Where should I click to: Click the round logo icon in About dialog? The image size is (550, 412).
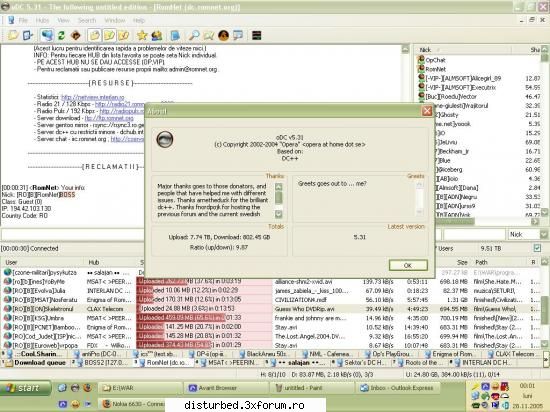click(165, 139)
